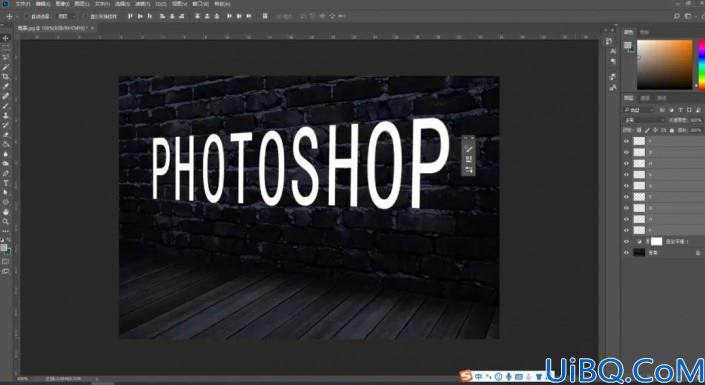This screenshot has width=705, height=385.
Task: Select the Magic Wand tool
Action: point(6,67)
